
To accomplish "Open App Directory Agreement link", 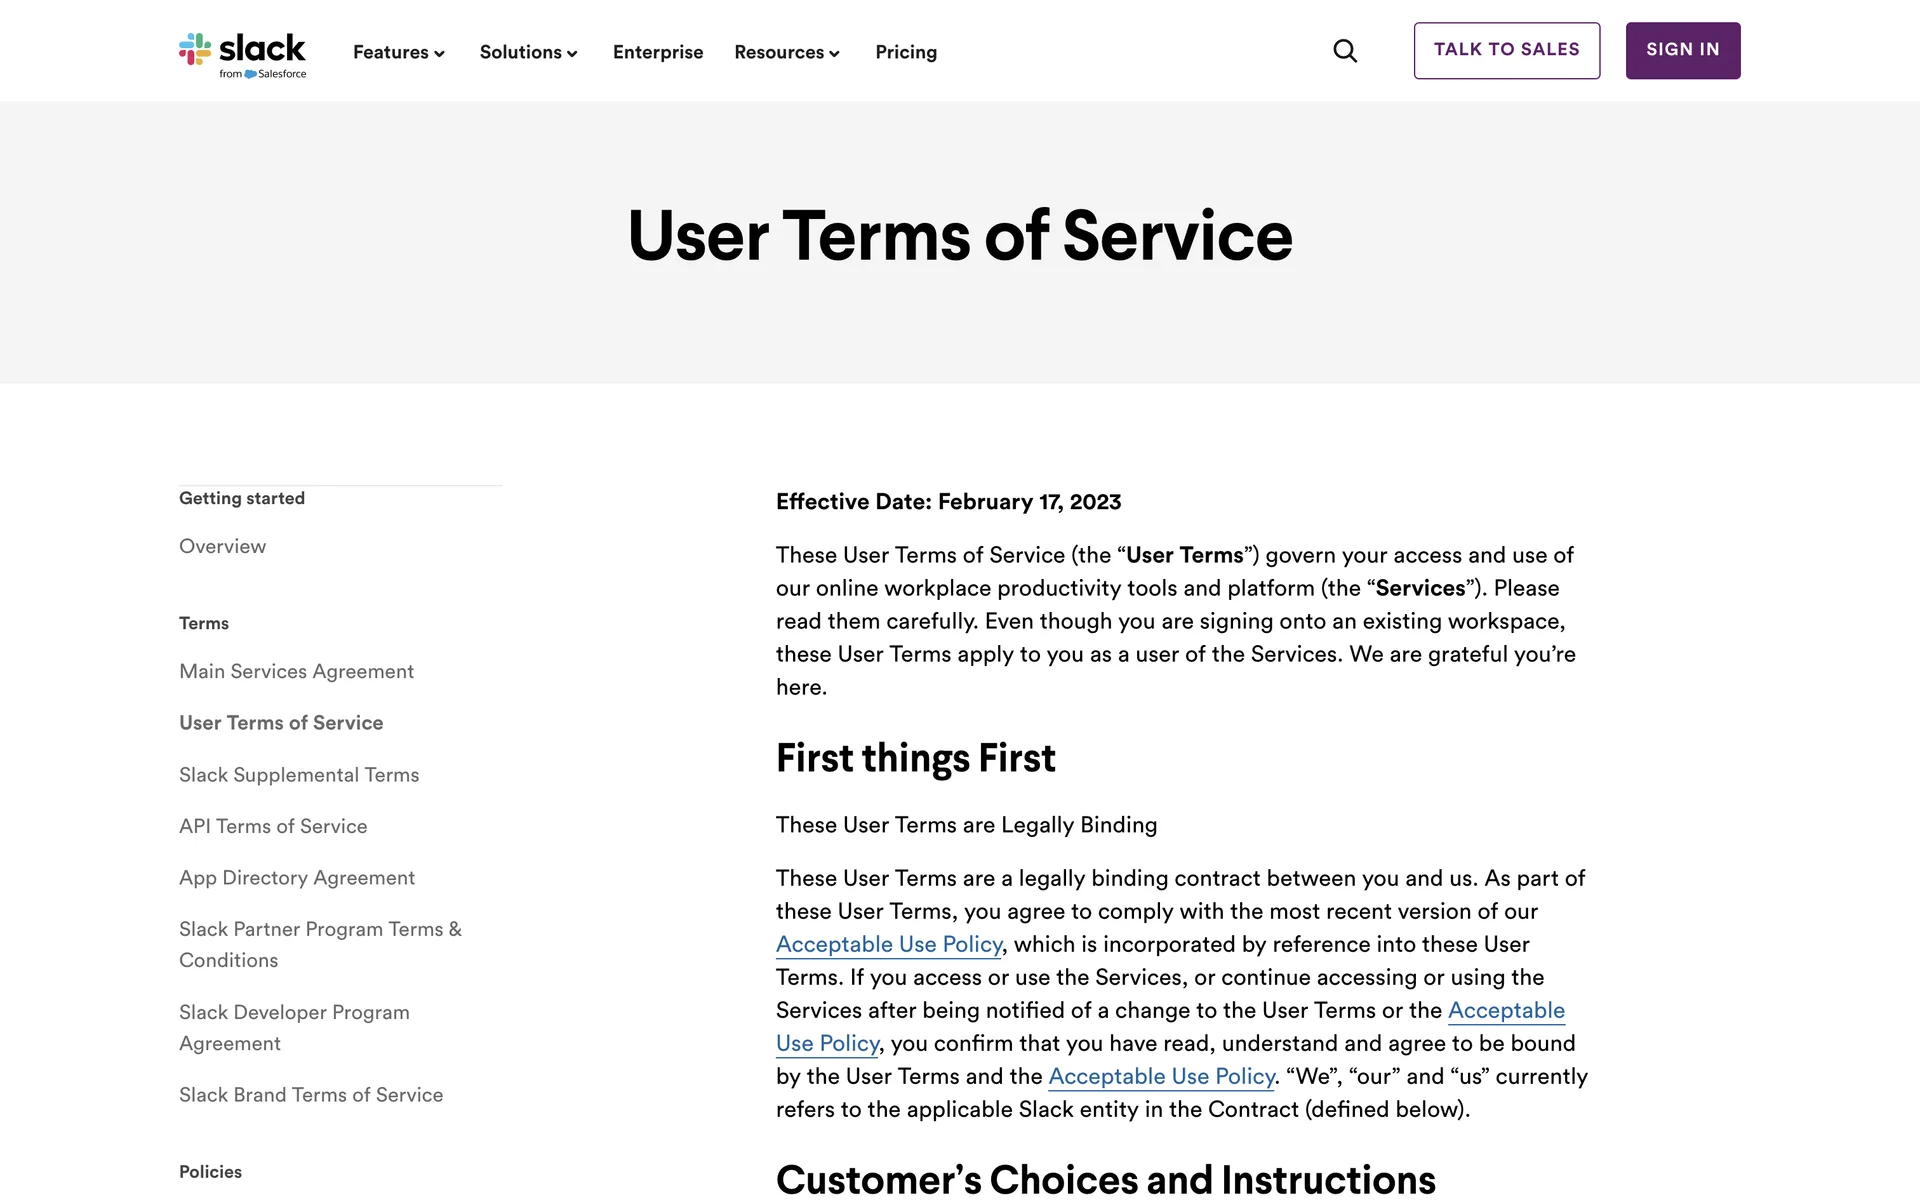I will (x=296, y=878).
